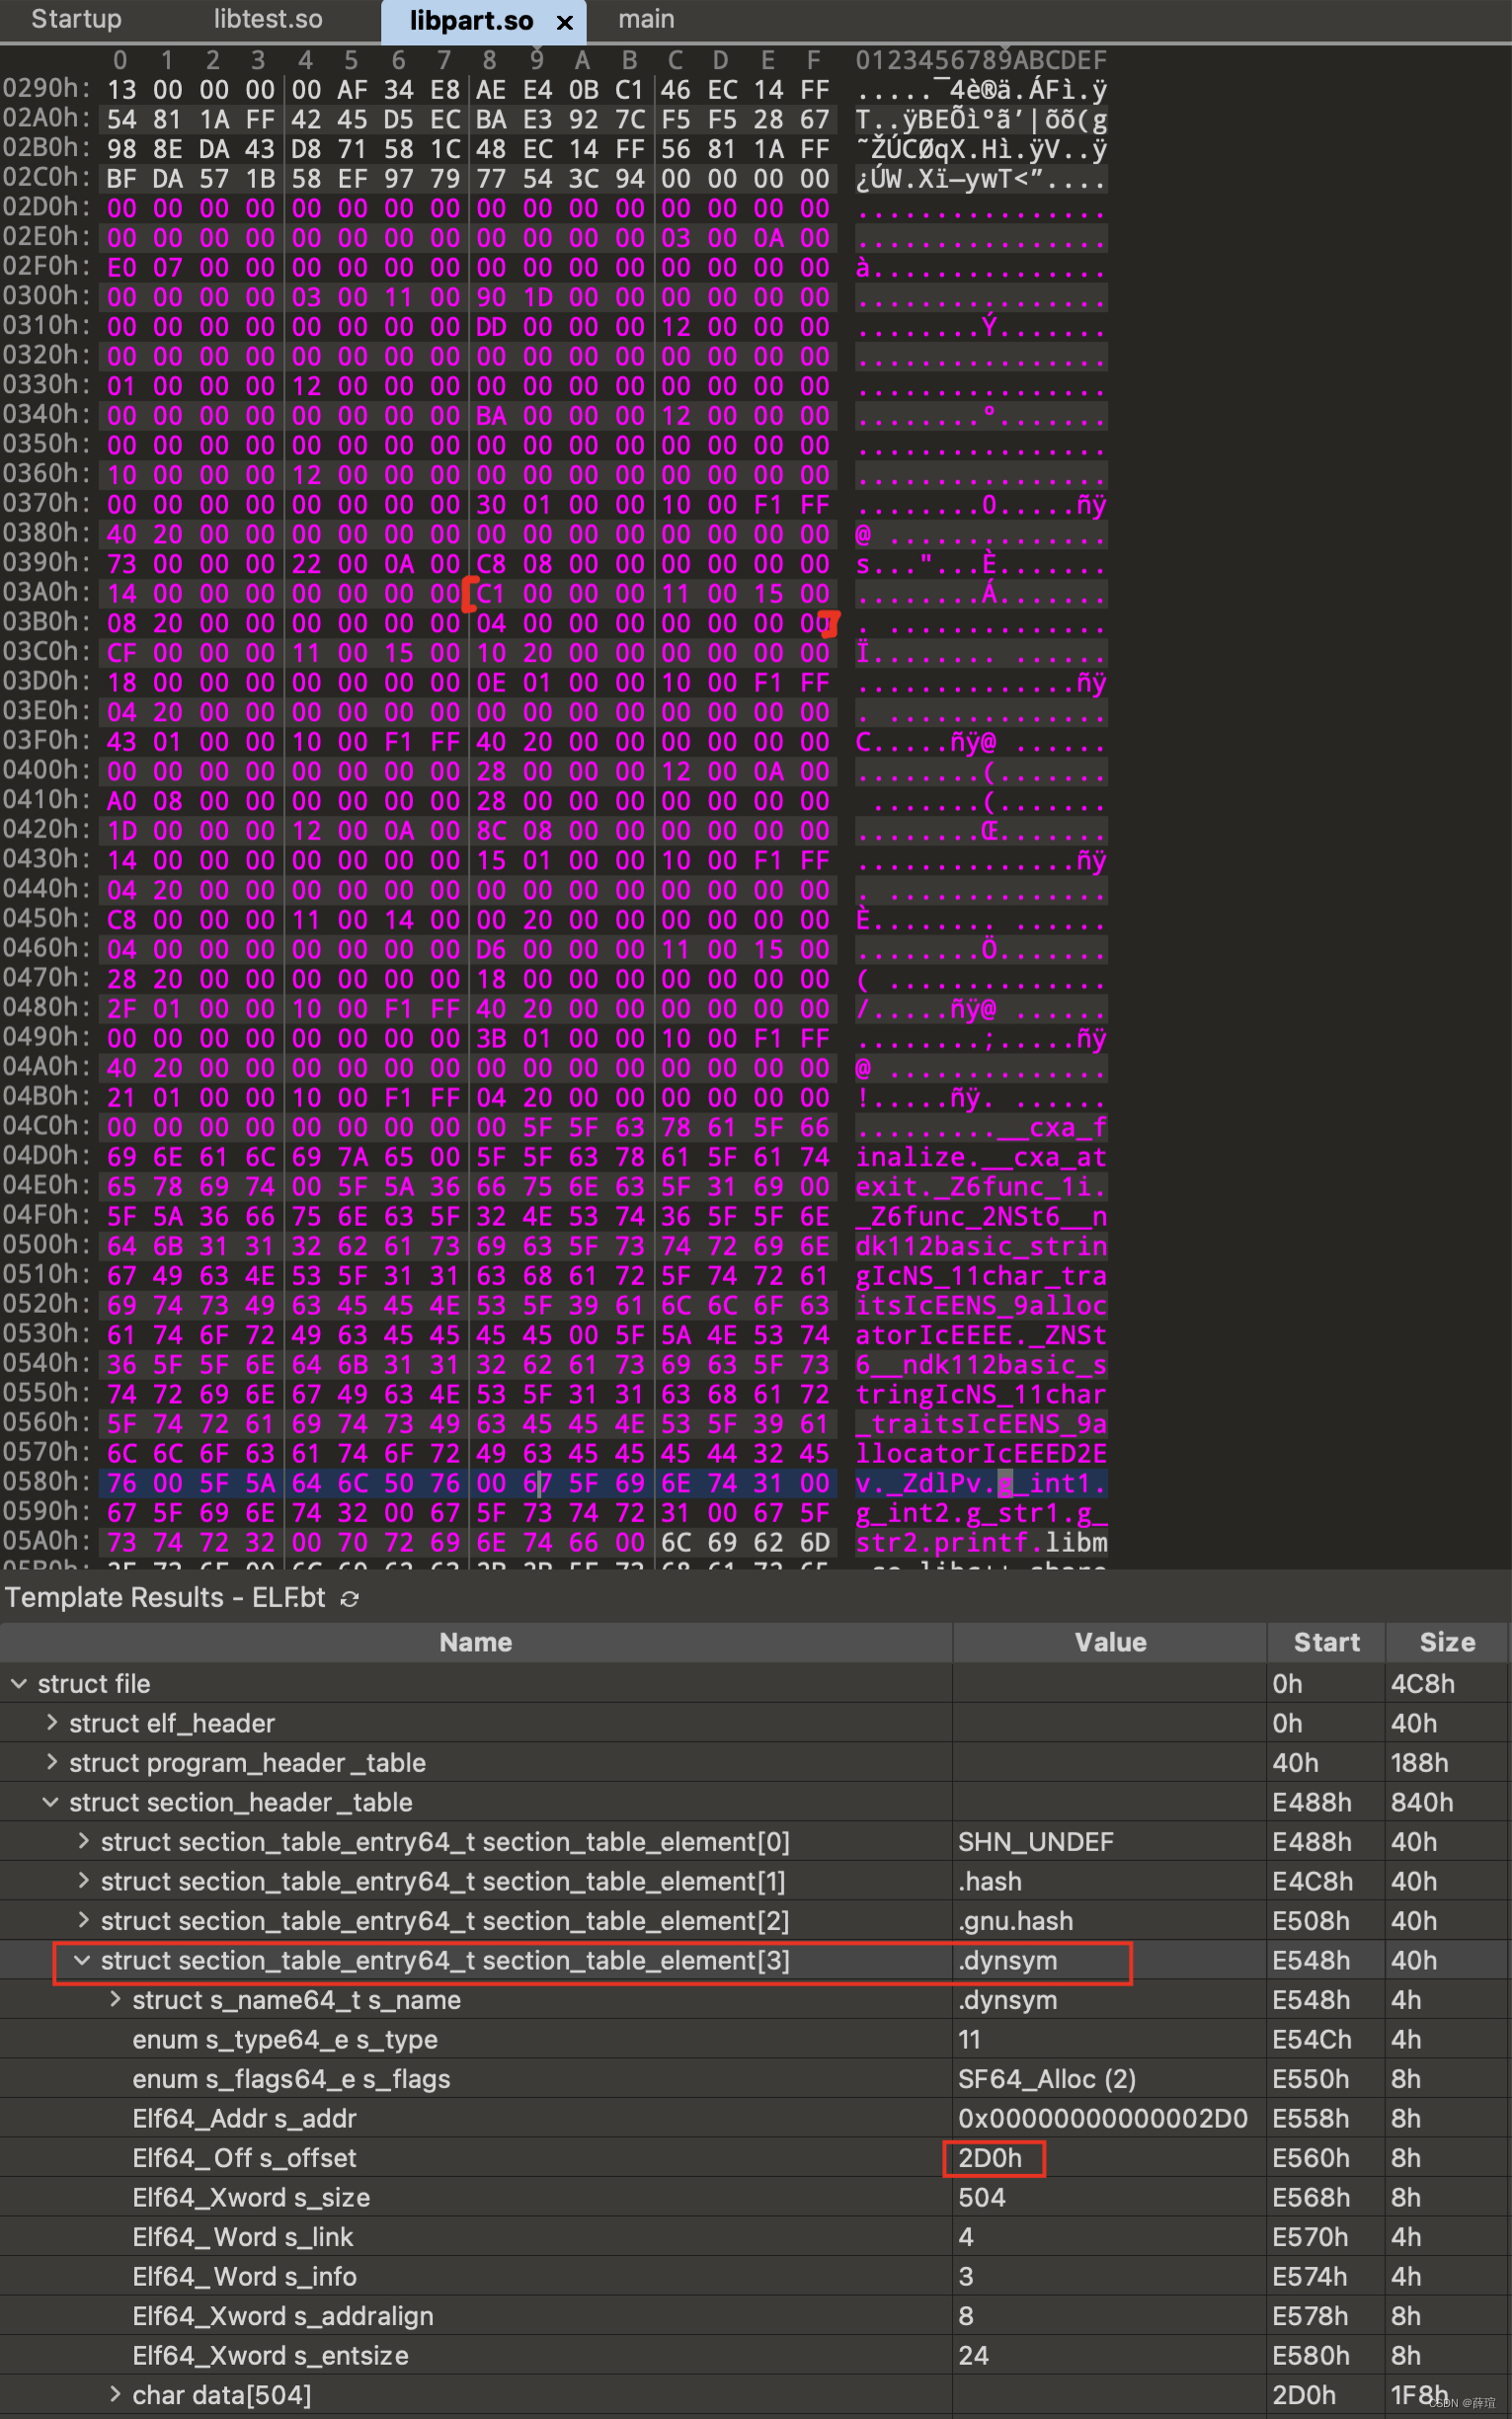1512x2419 pixels.
Task: Click the C1 byte in row 03A0h
Action: pos(491,593)
